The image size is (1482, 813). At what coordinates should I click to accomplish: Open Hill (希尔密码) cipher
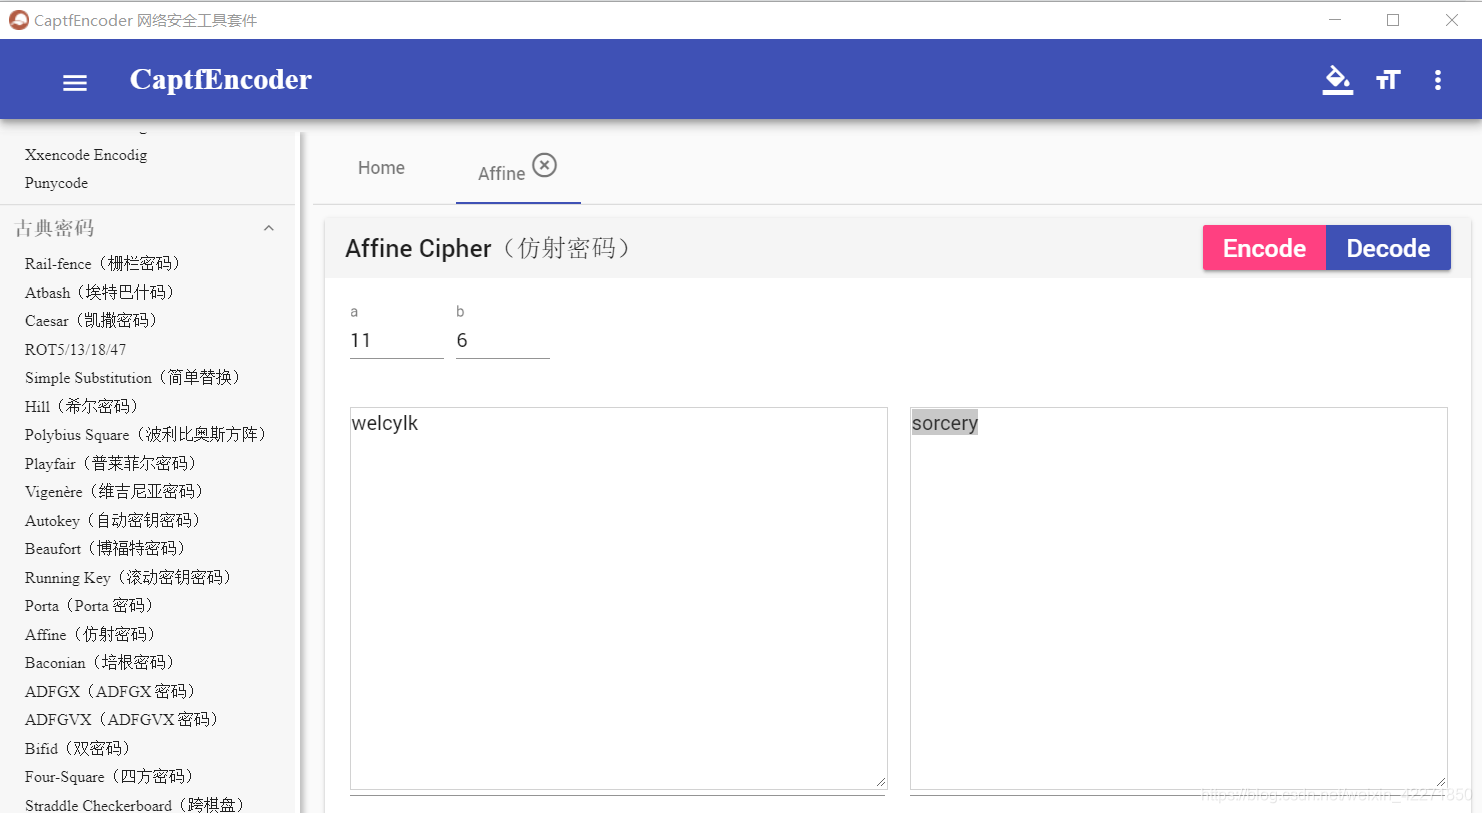(81, 407)
